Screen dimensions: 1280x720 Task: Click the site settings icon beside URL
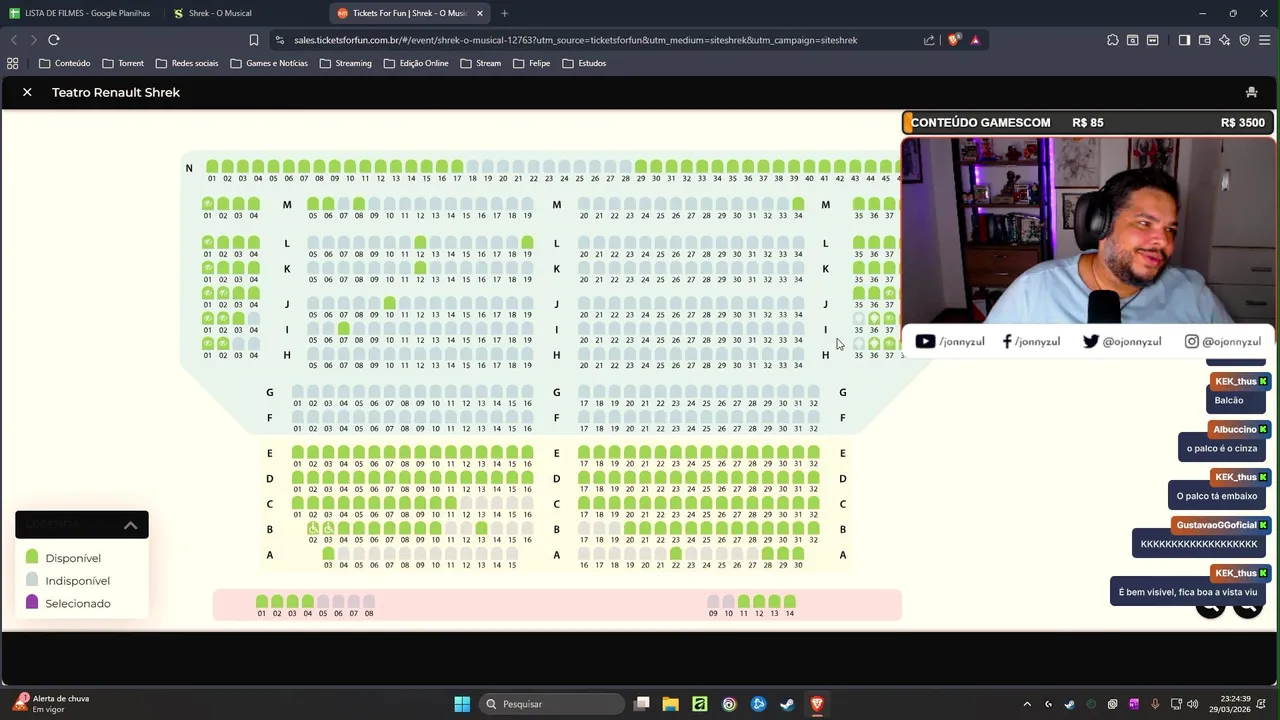278,40
